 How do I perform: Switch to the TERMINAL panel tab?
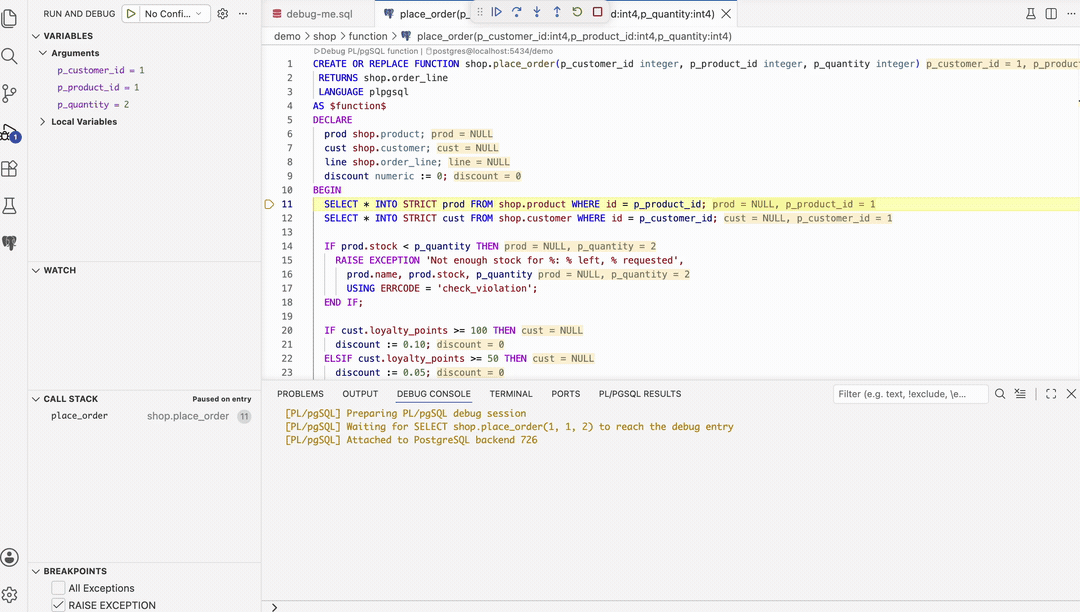click(x=511, y=394)
